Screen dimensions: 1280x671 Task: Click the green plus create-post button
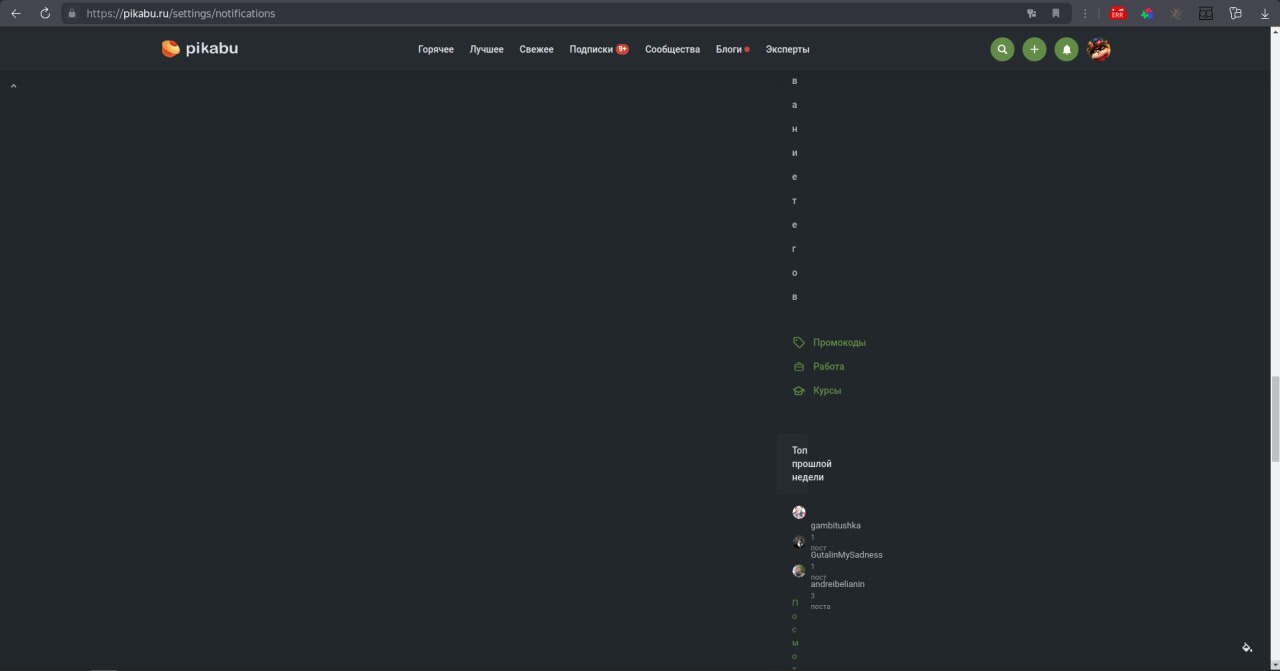(1034, 49)
